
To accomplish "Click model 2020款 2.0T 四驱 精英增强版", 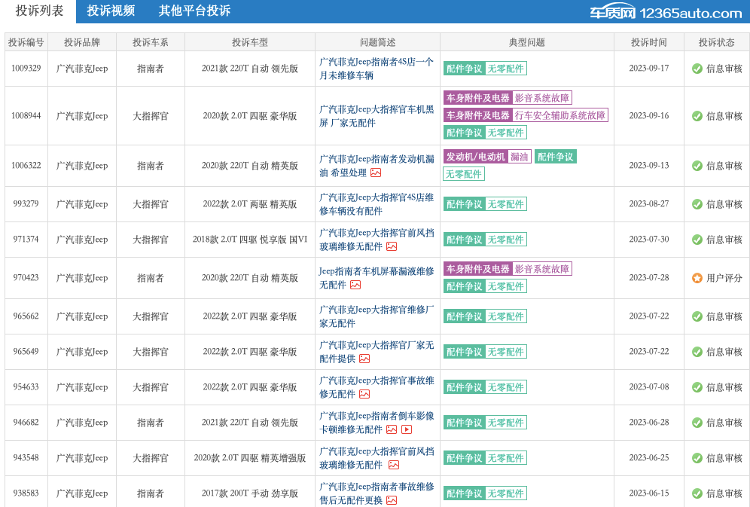I will 250,458.
